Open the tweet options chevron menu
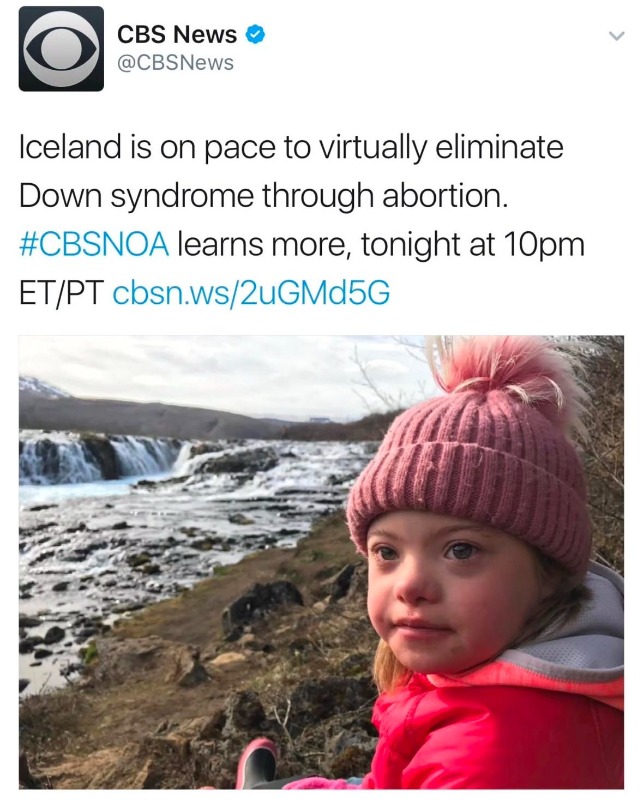Screen dimensions: 642x800 pyautogui.click(x=616, y=35)
